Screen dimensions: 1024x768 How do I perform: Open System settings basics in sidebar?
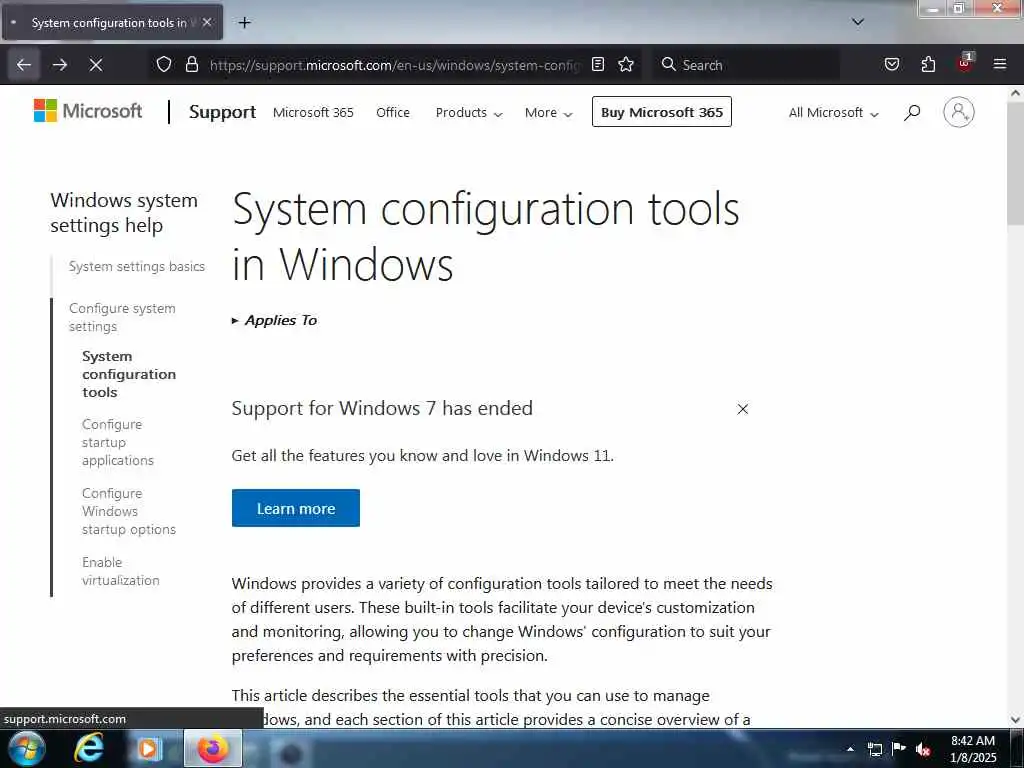point(136,266)
